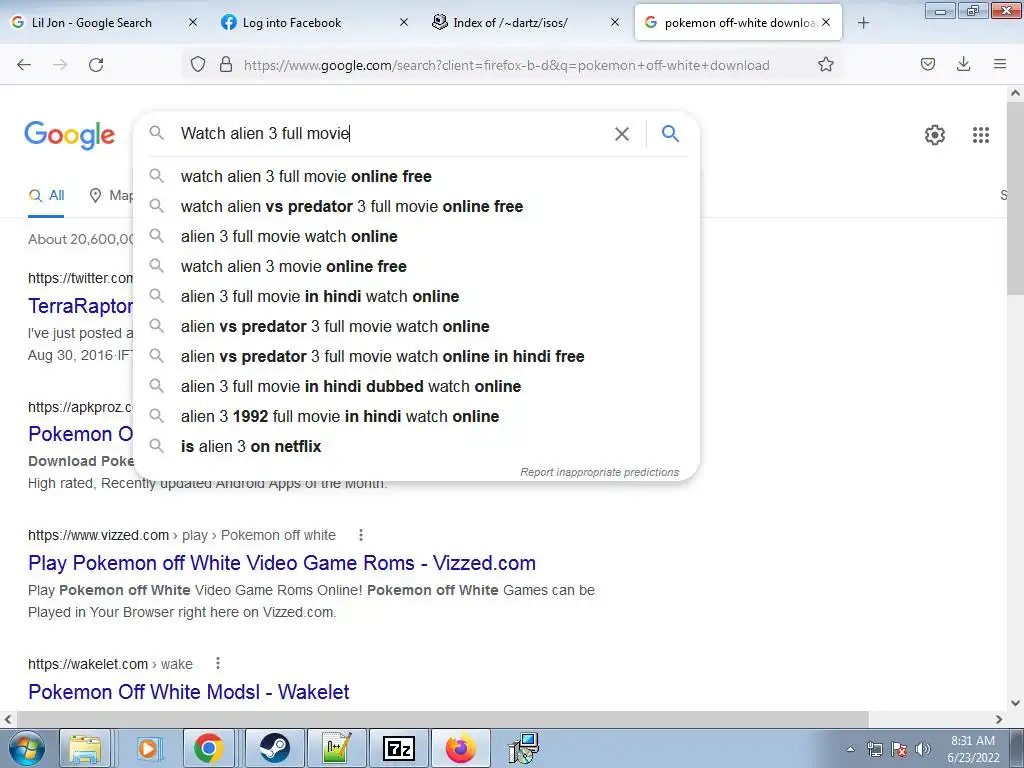Open the Windows Start button

(x=26, y=748)
